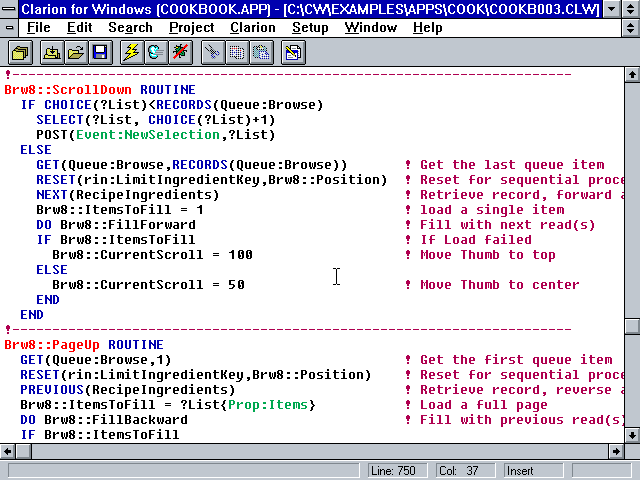Open the File menu
Viewport: 640px width, 480px height.
point(38,27)
